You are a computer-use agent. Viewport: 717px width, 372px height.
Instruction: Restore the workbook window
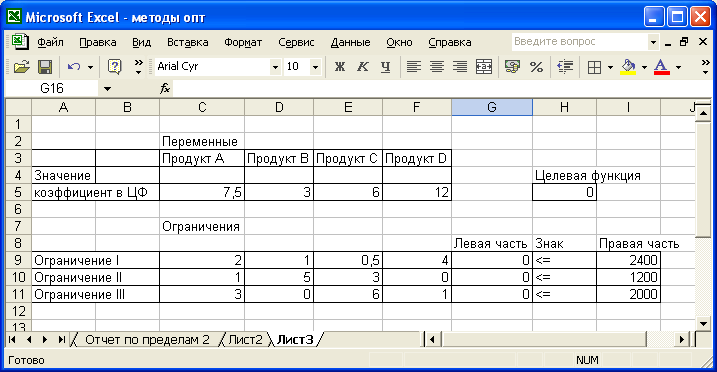pyautogui.click(x=684, y=42)
